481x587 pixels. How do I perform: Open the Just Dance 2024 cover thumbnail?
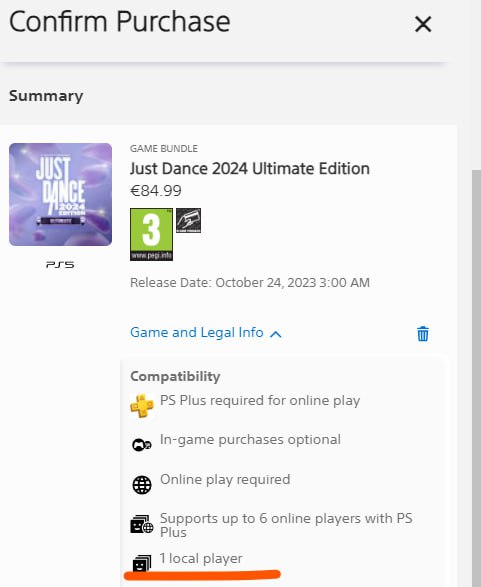click(x=60, y=194)
